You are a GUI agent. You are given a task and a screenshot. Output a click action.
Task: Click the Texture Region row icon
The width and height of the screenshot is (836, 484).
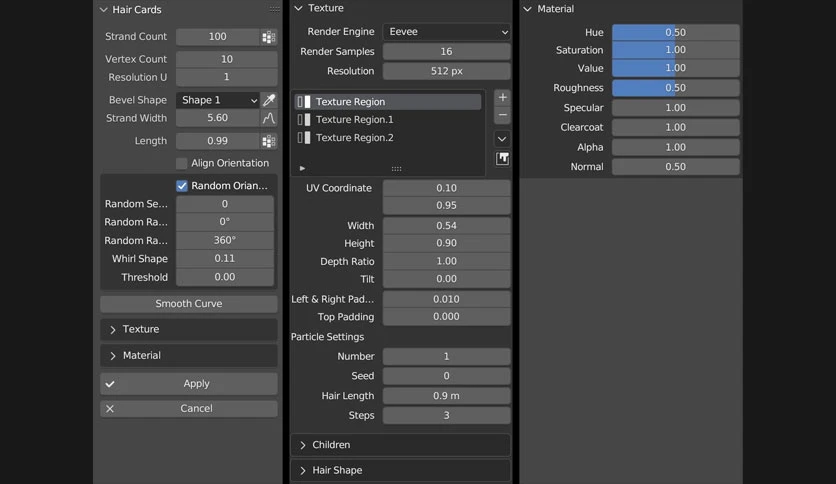[x=304, y=102]
